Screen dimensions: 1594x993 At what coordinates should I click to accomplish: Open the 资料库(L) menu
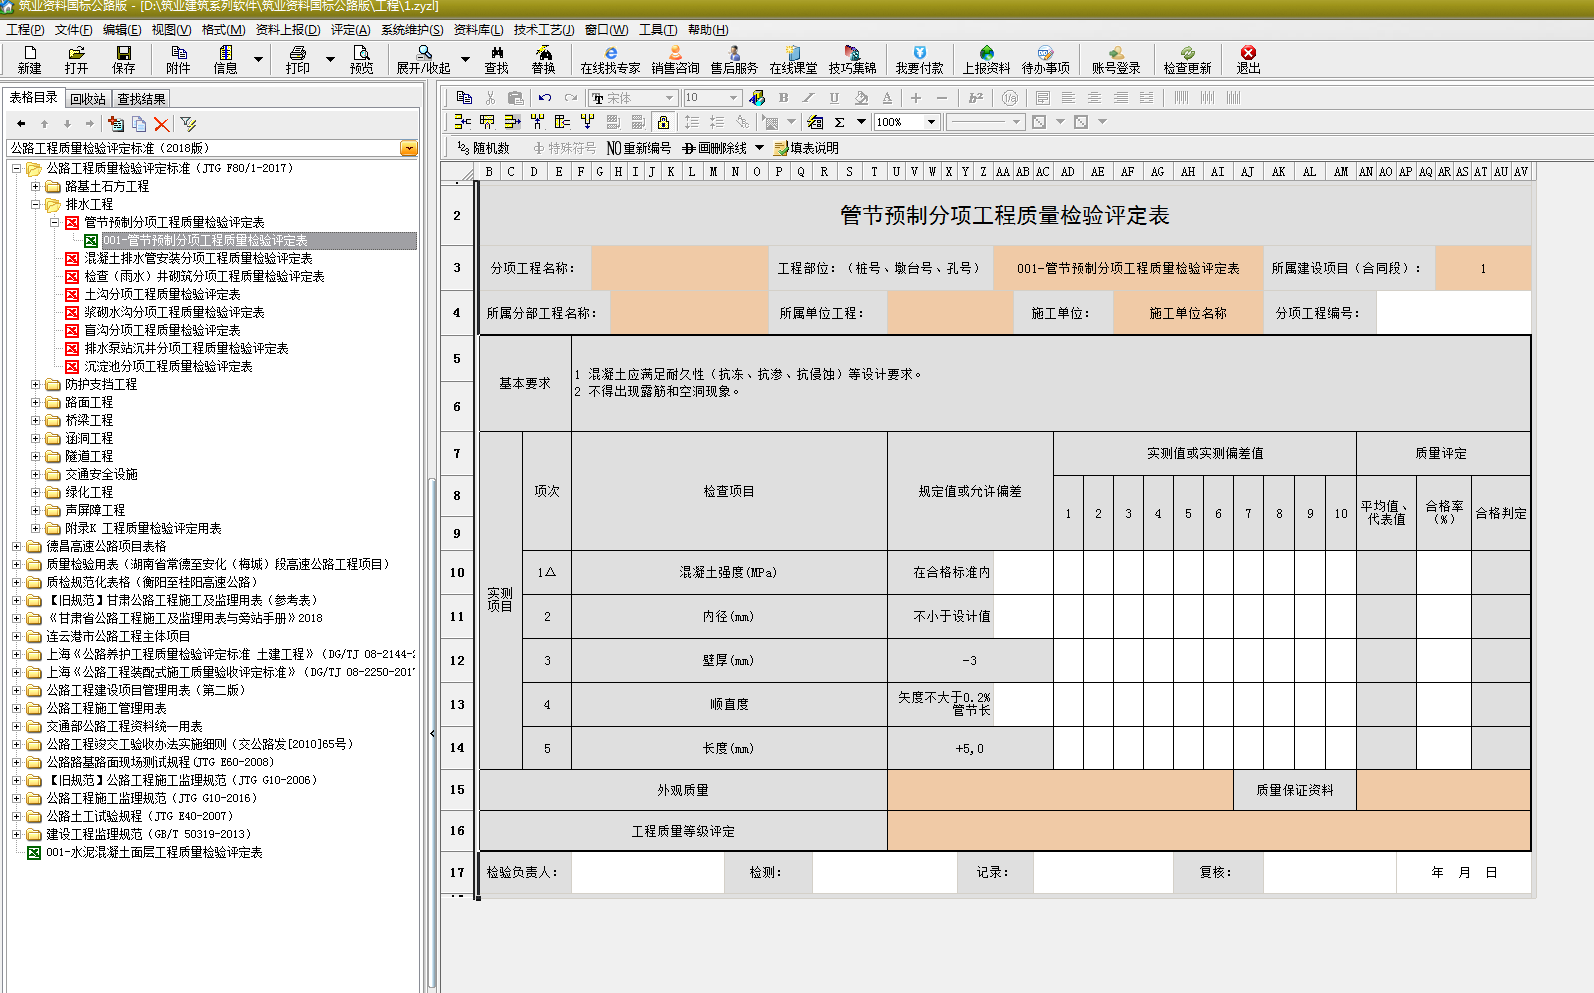point(478,30)
